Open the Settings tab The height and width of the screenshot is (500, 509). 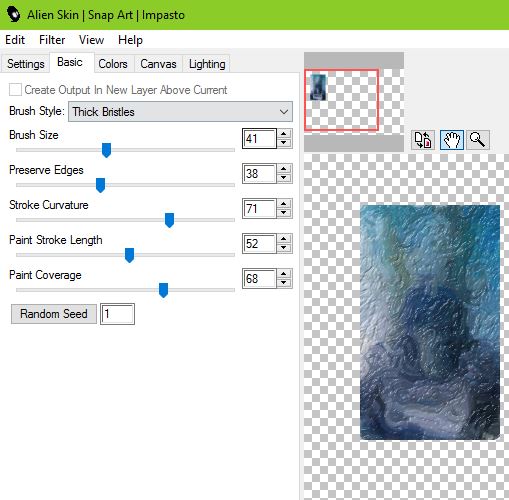[26, 64]
